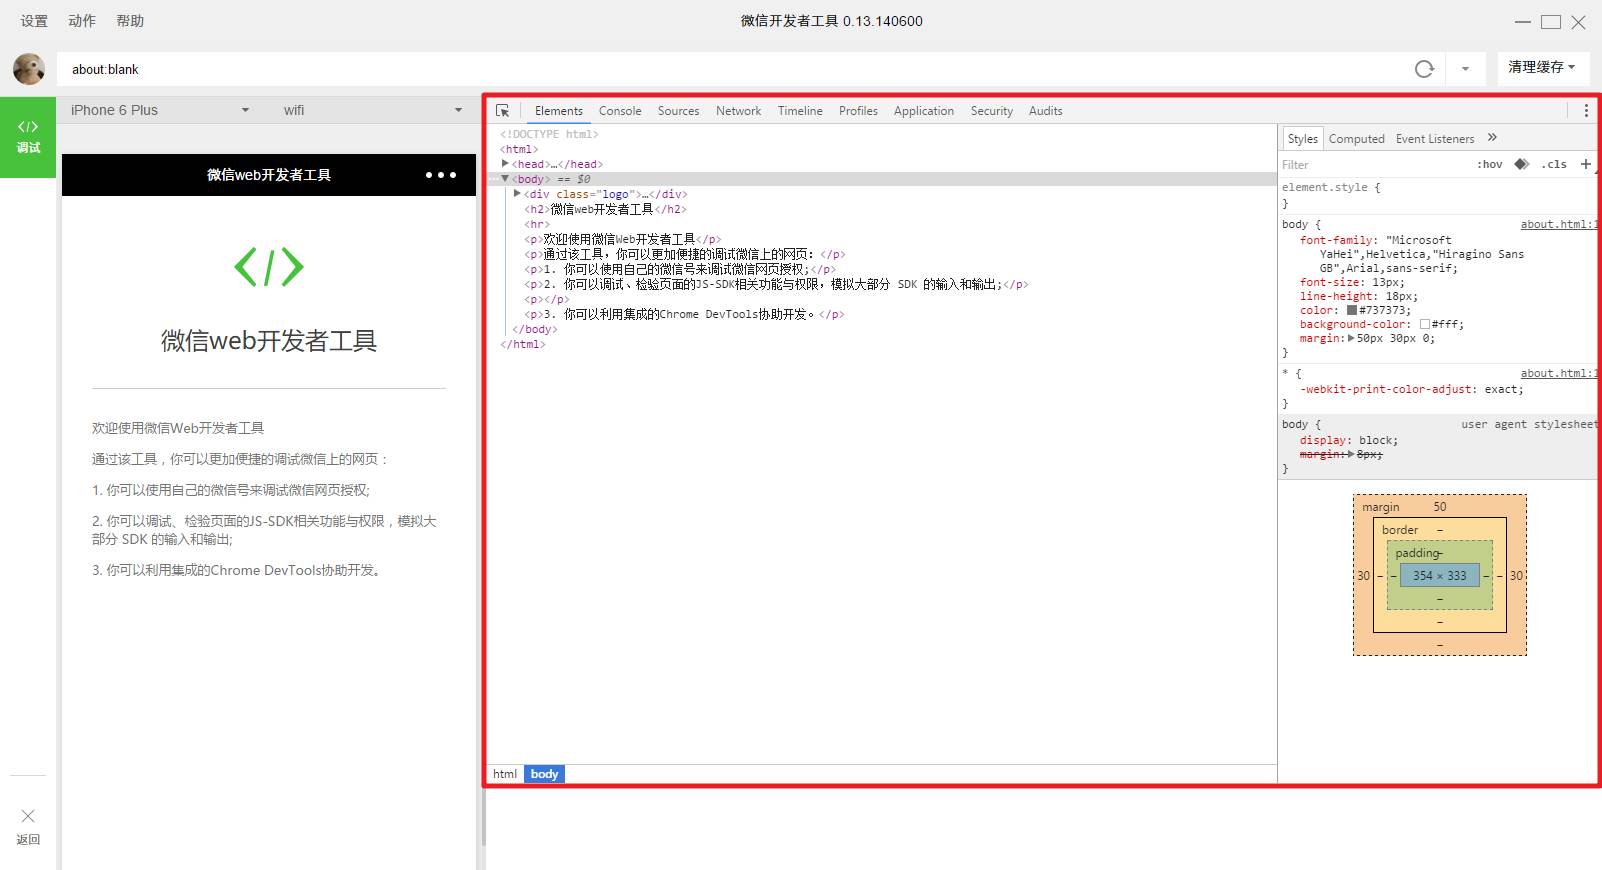Viewport: 1602px width, 870px height.
Task: Click the #fff background-color swatch
Action: click(1425, 325)
